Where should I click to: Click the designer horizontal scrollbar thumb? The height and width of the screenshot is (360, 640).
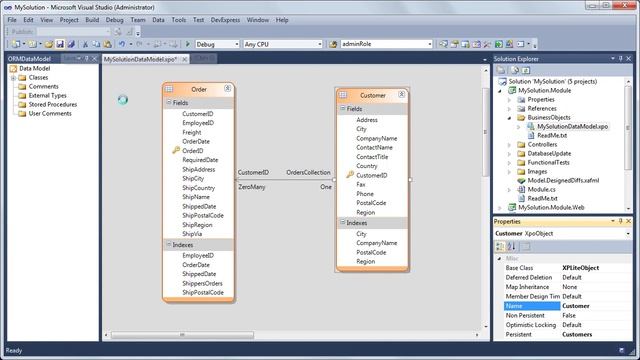pos(182,335)
